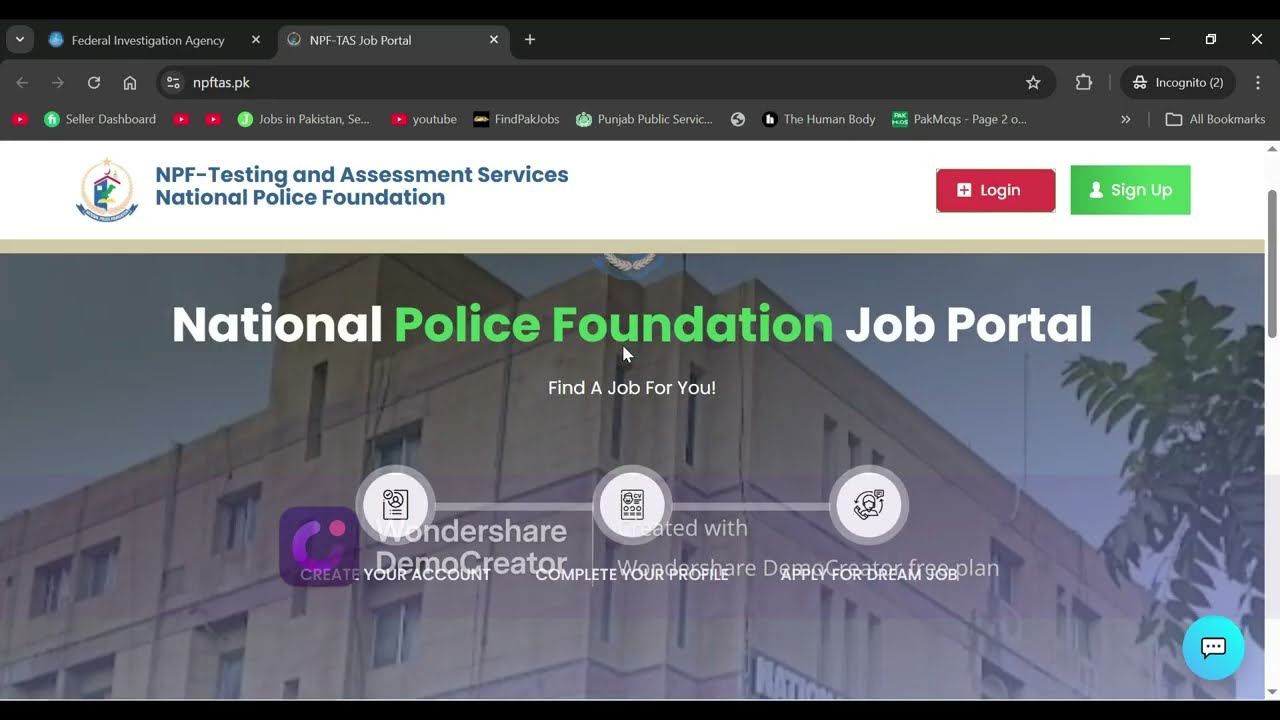Click the page vertical scrollbar thumb
Image resolution: width=1280 pixels, height=720 pixels.
1272,263
